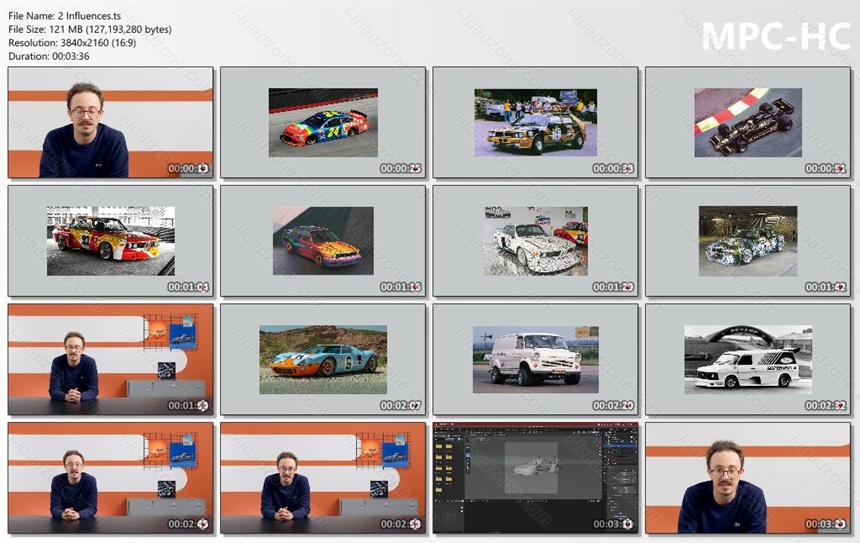This screenshot has height=543, width=860.
Task: Open the blue and orange Gulf GT40 thumbnail
Action: click(323, 359)
